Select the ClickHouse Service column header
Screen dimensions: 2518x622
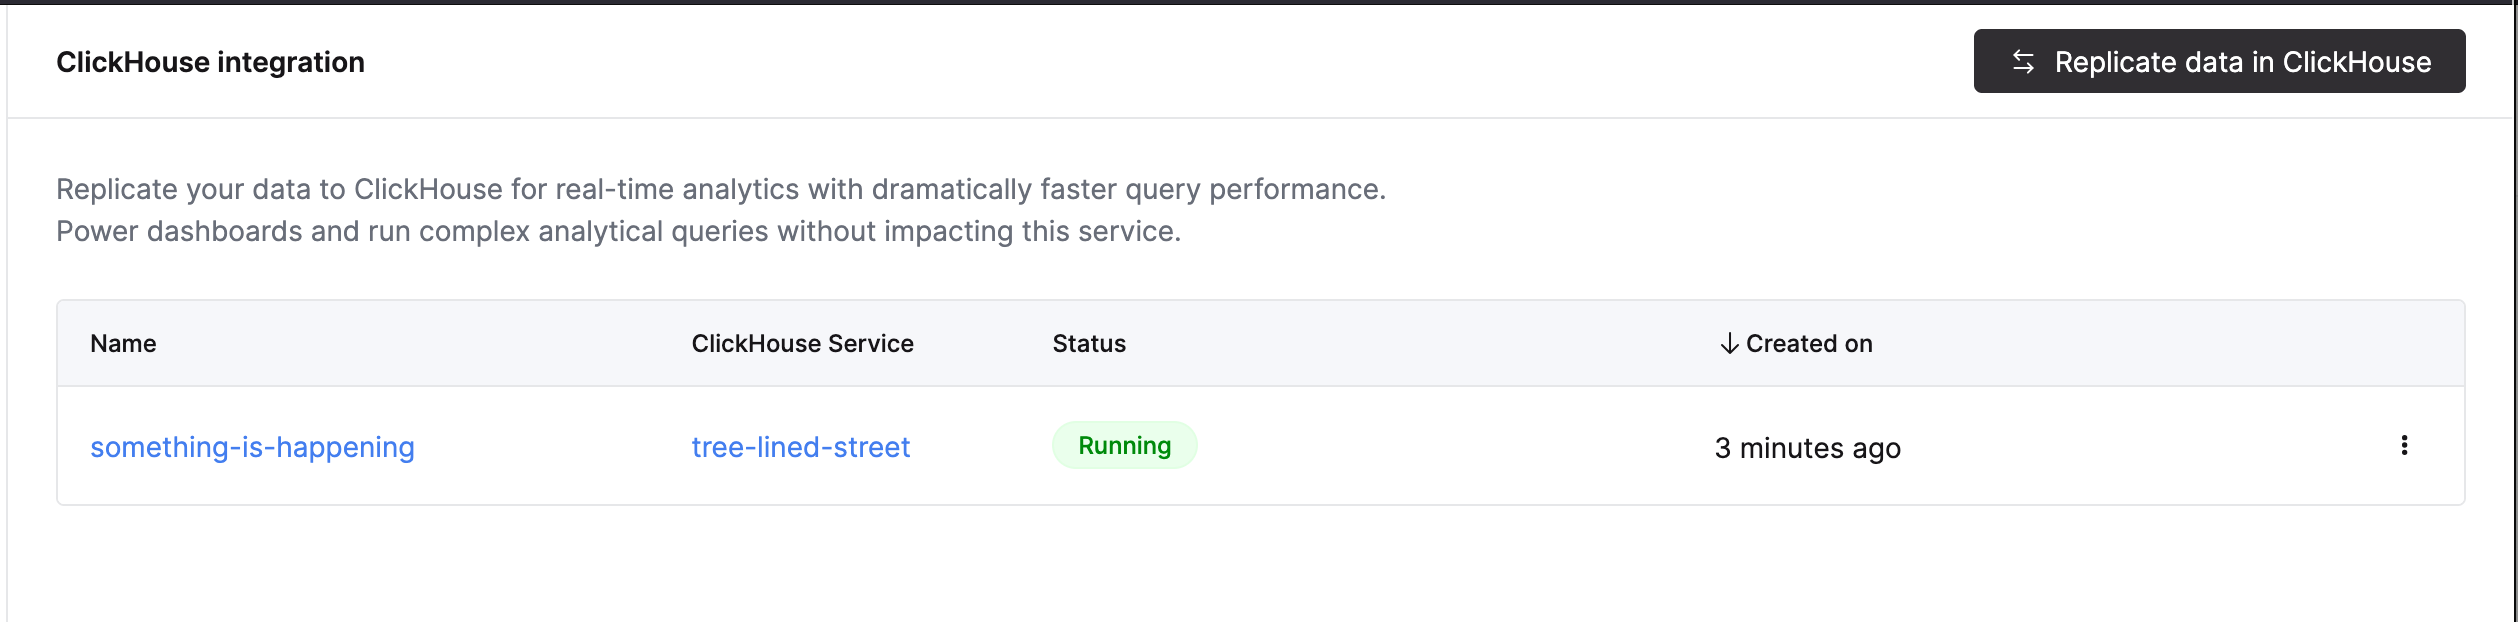(802, 343)
